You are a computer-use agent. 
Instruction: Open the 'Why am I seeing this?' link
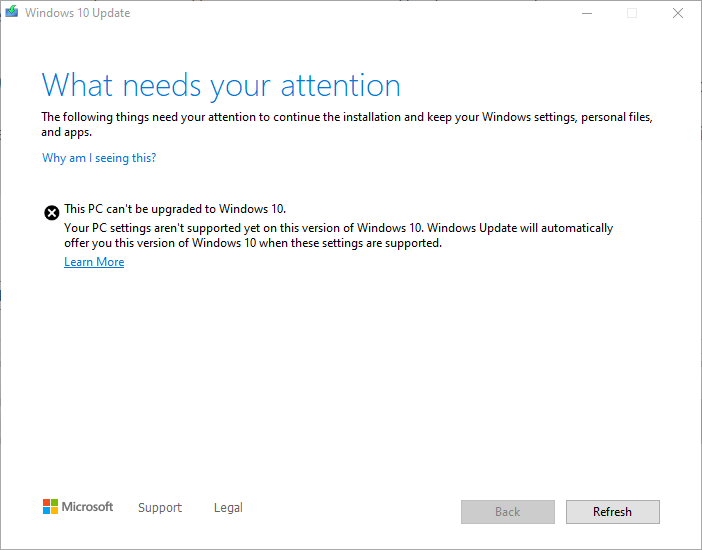[x=99, y=158]
